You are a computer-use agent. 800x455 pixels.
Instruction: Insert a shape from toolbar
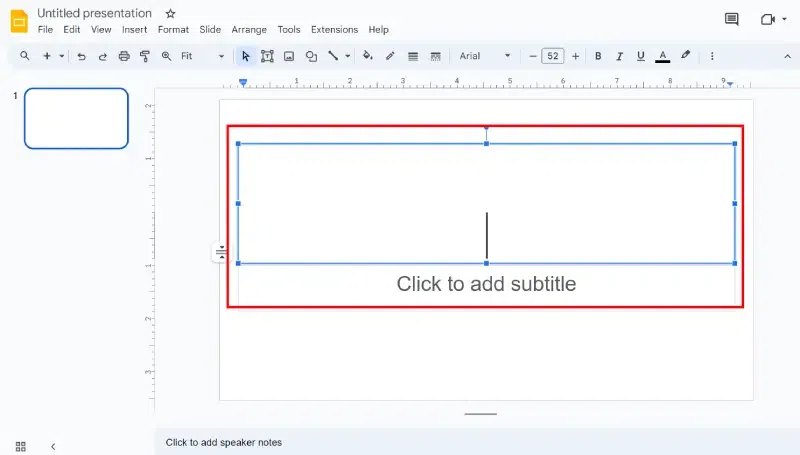(311, 56)
